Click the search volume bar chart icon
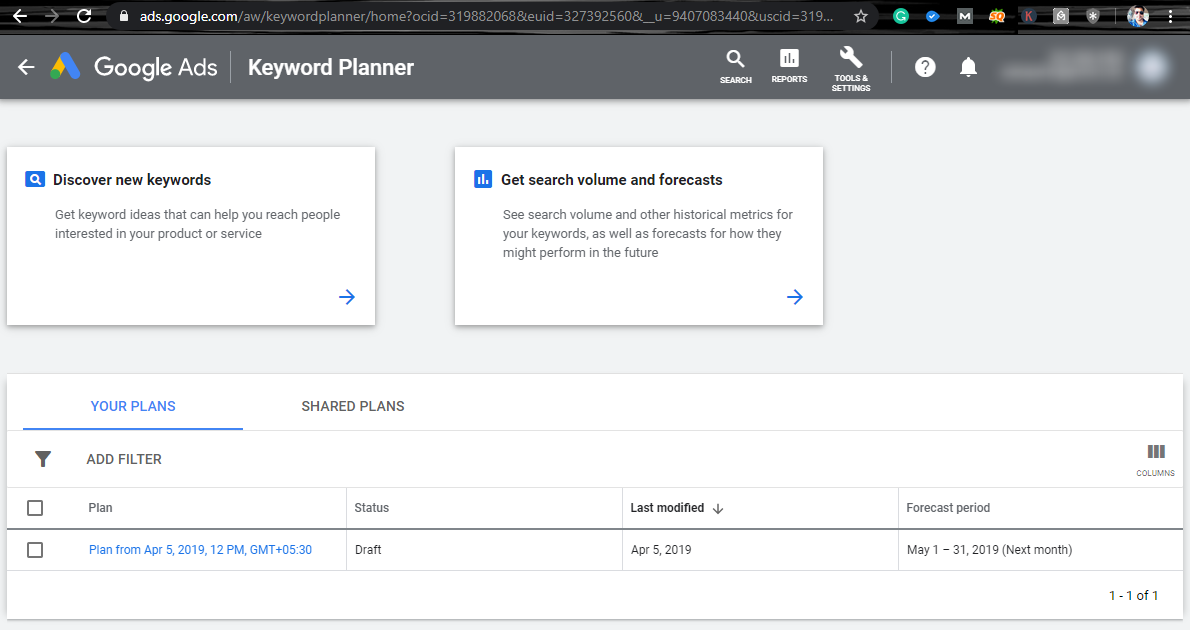The width and height of the screenshot is (1190, 630). (483, 179)
